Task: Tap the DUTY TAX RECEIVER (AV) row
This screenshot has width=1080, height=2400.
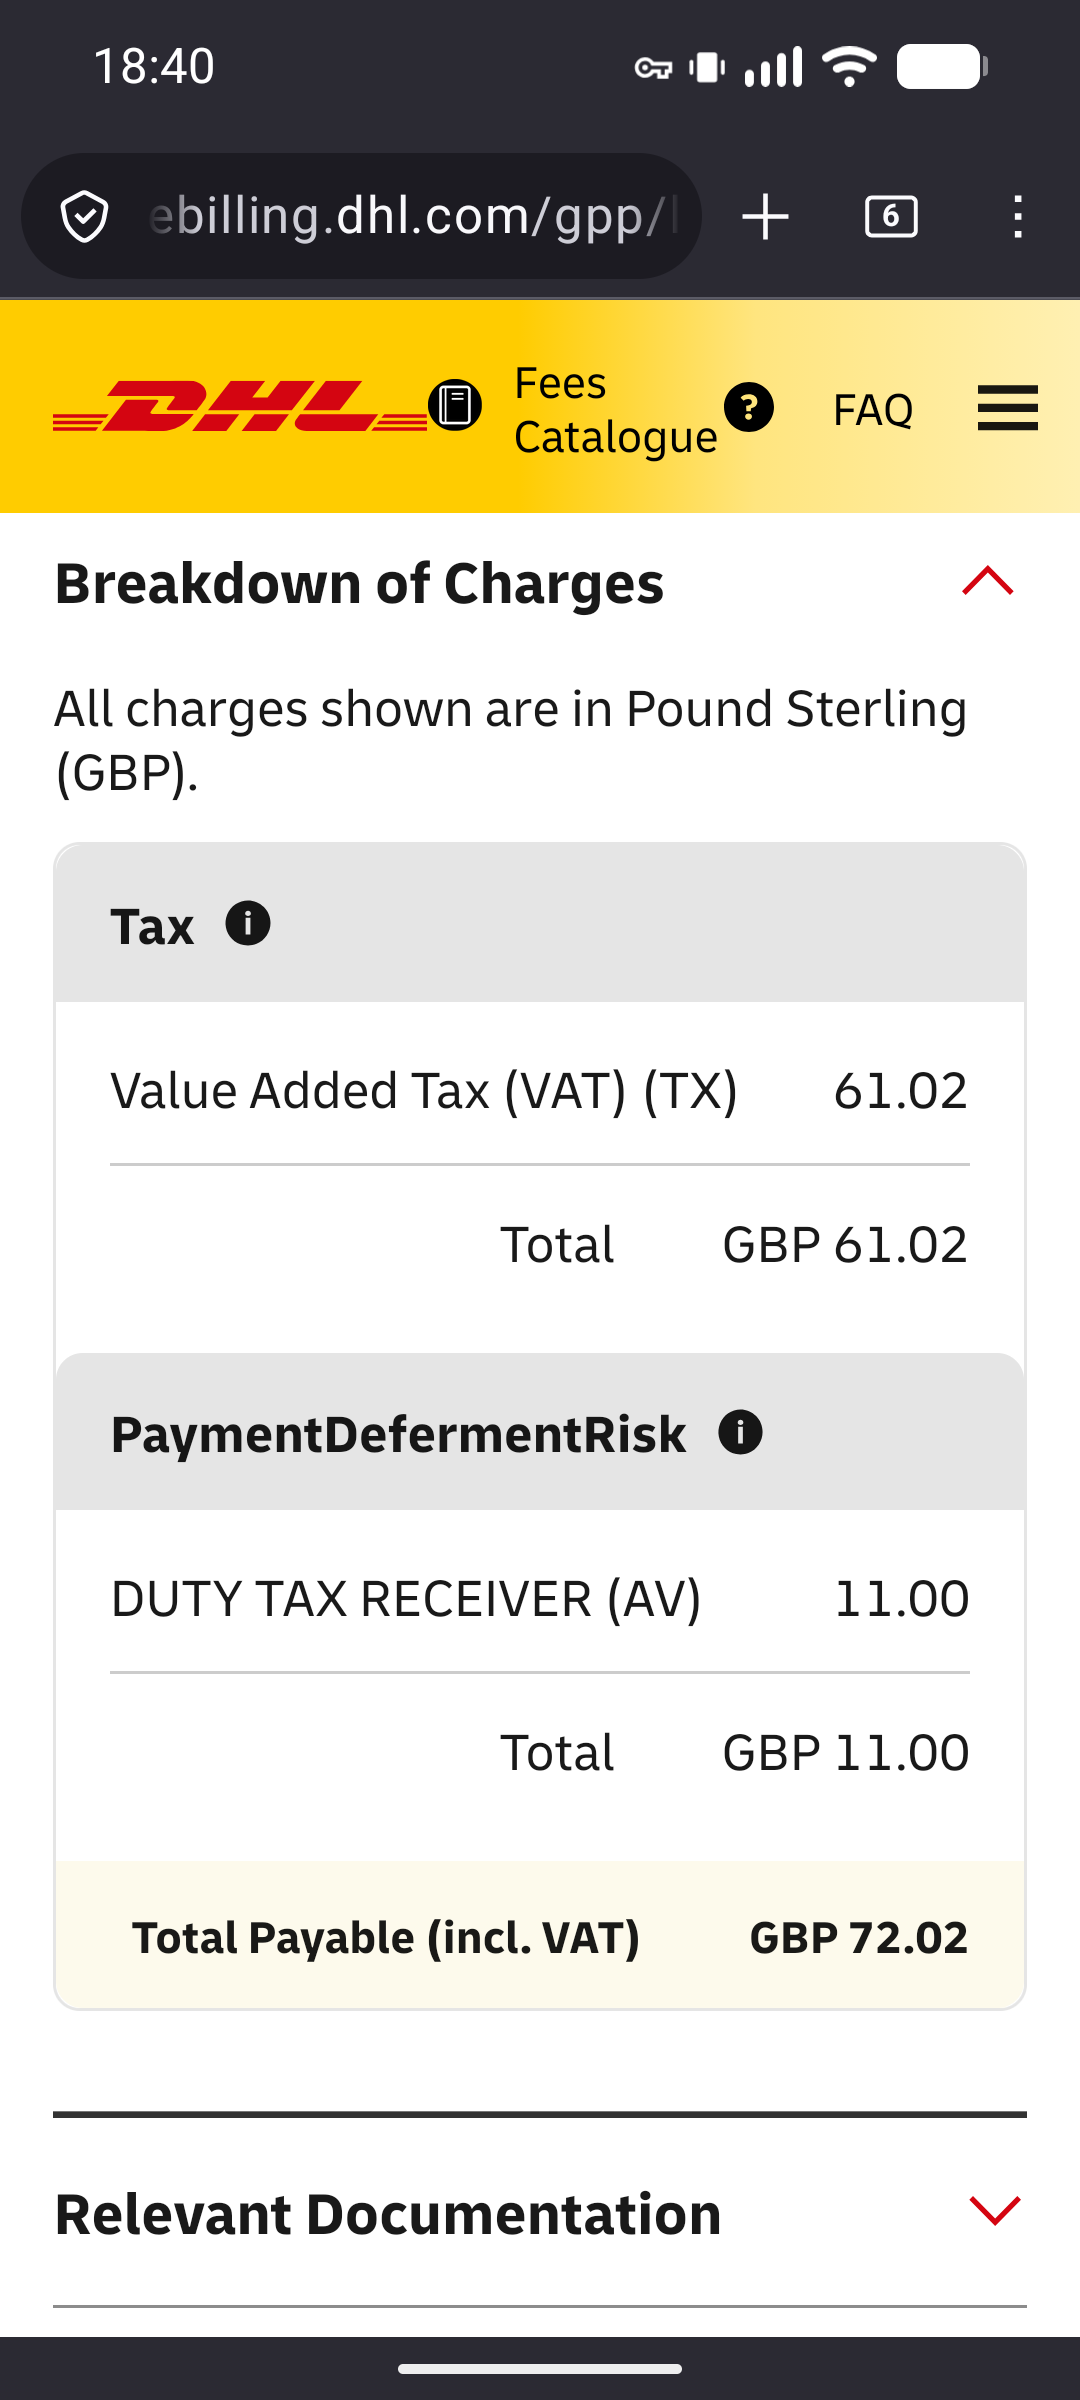Action: tap(540, 1599)
